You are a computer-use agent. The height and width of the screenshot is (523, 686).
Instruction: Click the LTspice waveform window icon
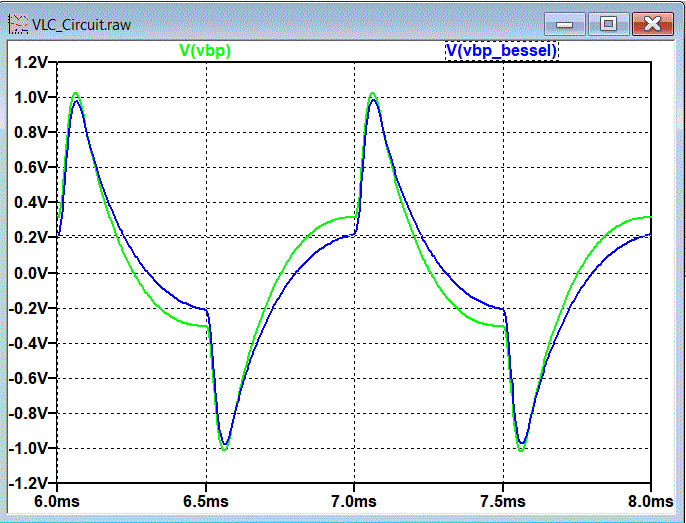tap(19, 24)
